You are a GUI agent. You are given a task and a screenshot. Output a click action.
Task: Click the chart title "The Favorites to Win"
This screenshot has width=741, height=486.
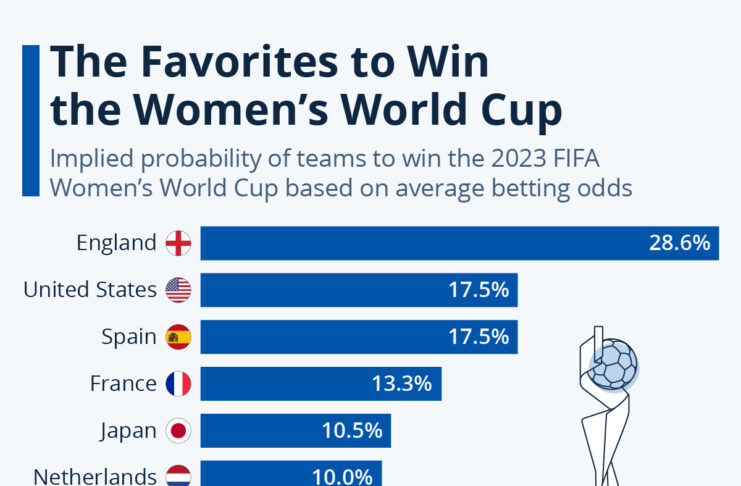coord(269,63)
